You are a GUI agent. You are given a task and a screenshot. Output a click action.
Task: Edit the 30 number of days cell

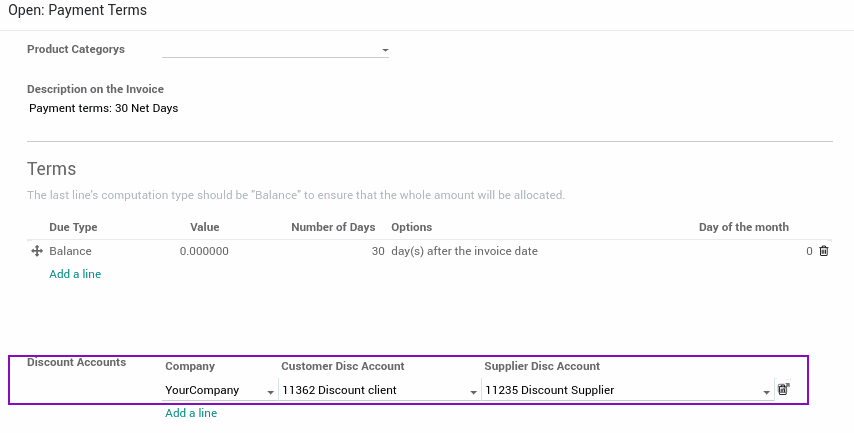point(378,251)
